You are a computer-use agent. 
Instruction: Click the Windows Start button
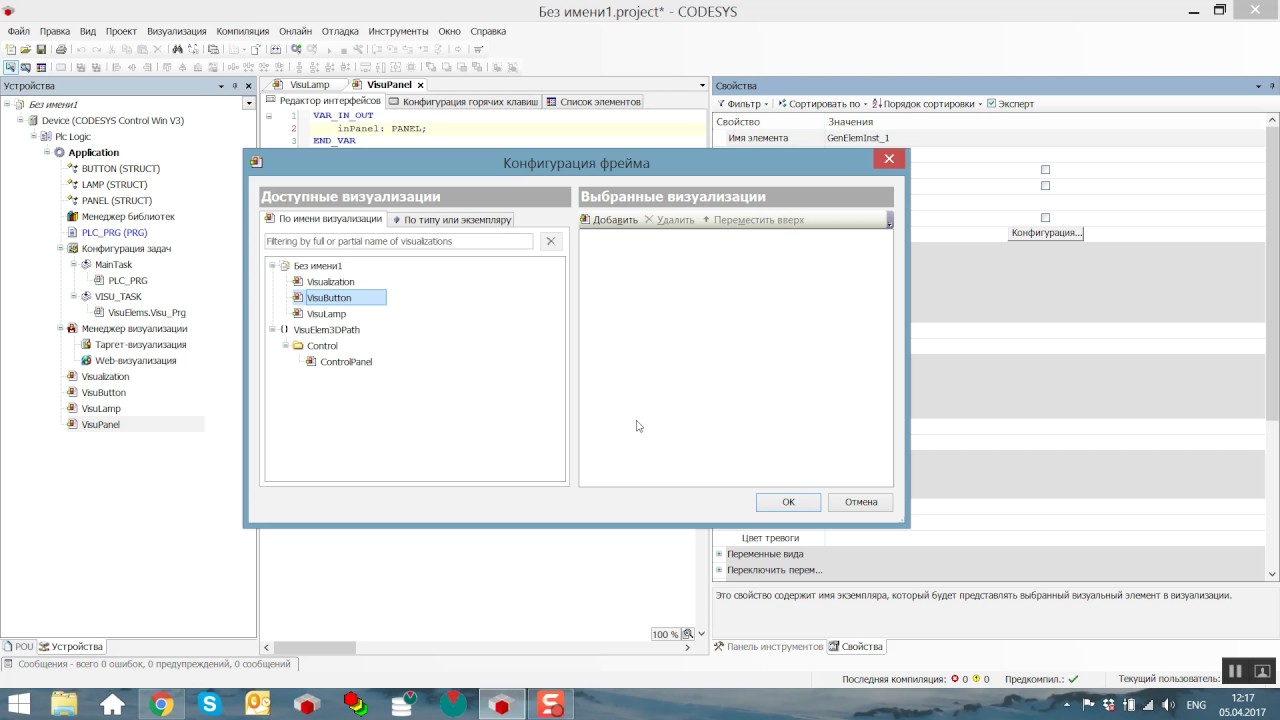19,705
